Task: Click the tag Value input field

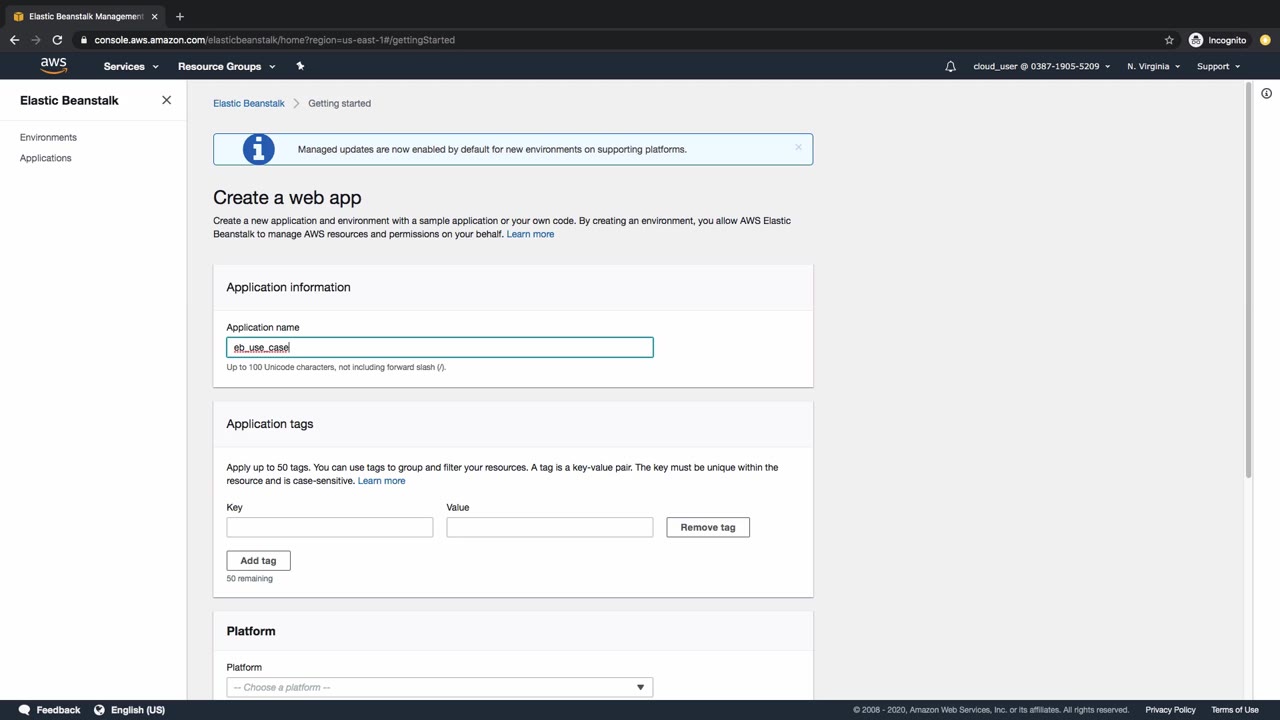Action: coord(550,527)
